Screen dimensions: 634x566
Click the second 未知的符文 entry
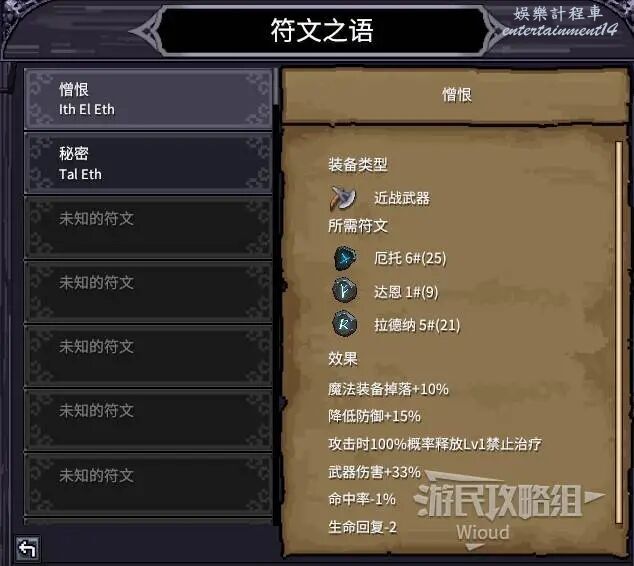click(148, 292)
